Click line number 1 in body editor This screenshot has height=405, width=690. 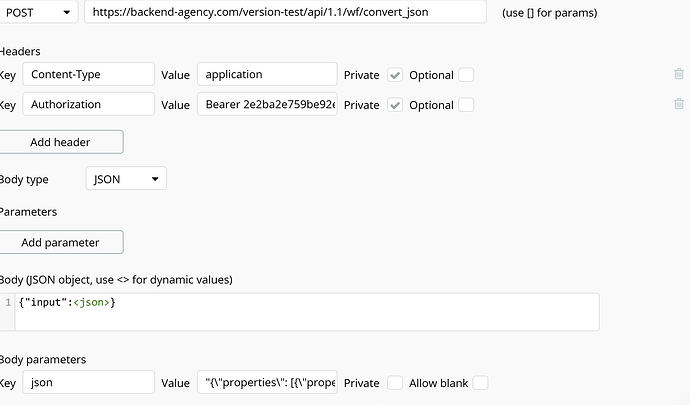(8, 302)
